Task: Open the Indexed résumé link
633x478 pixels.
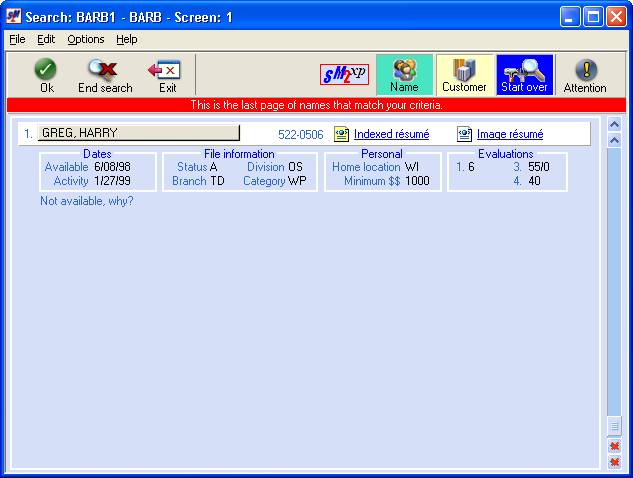Action: click(x=392, y=134)
